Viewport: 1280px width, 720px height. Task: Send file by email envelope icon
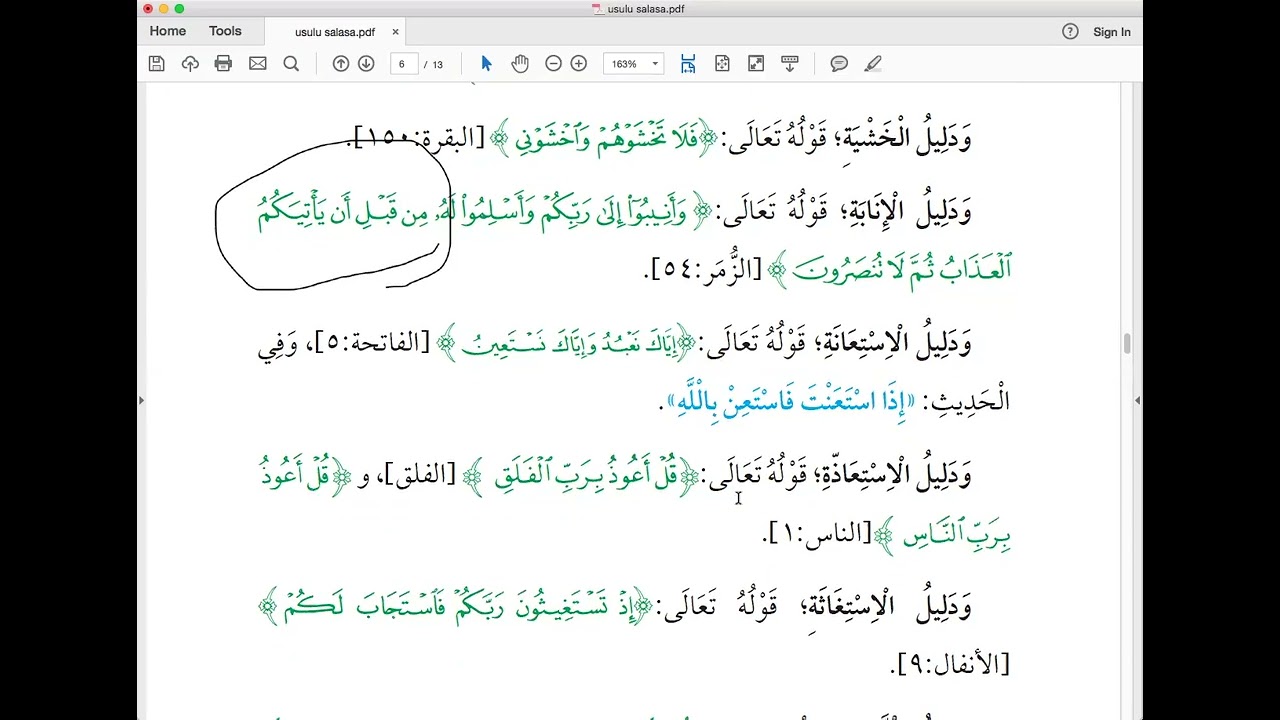click(257, 64)
